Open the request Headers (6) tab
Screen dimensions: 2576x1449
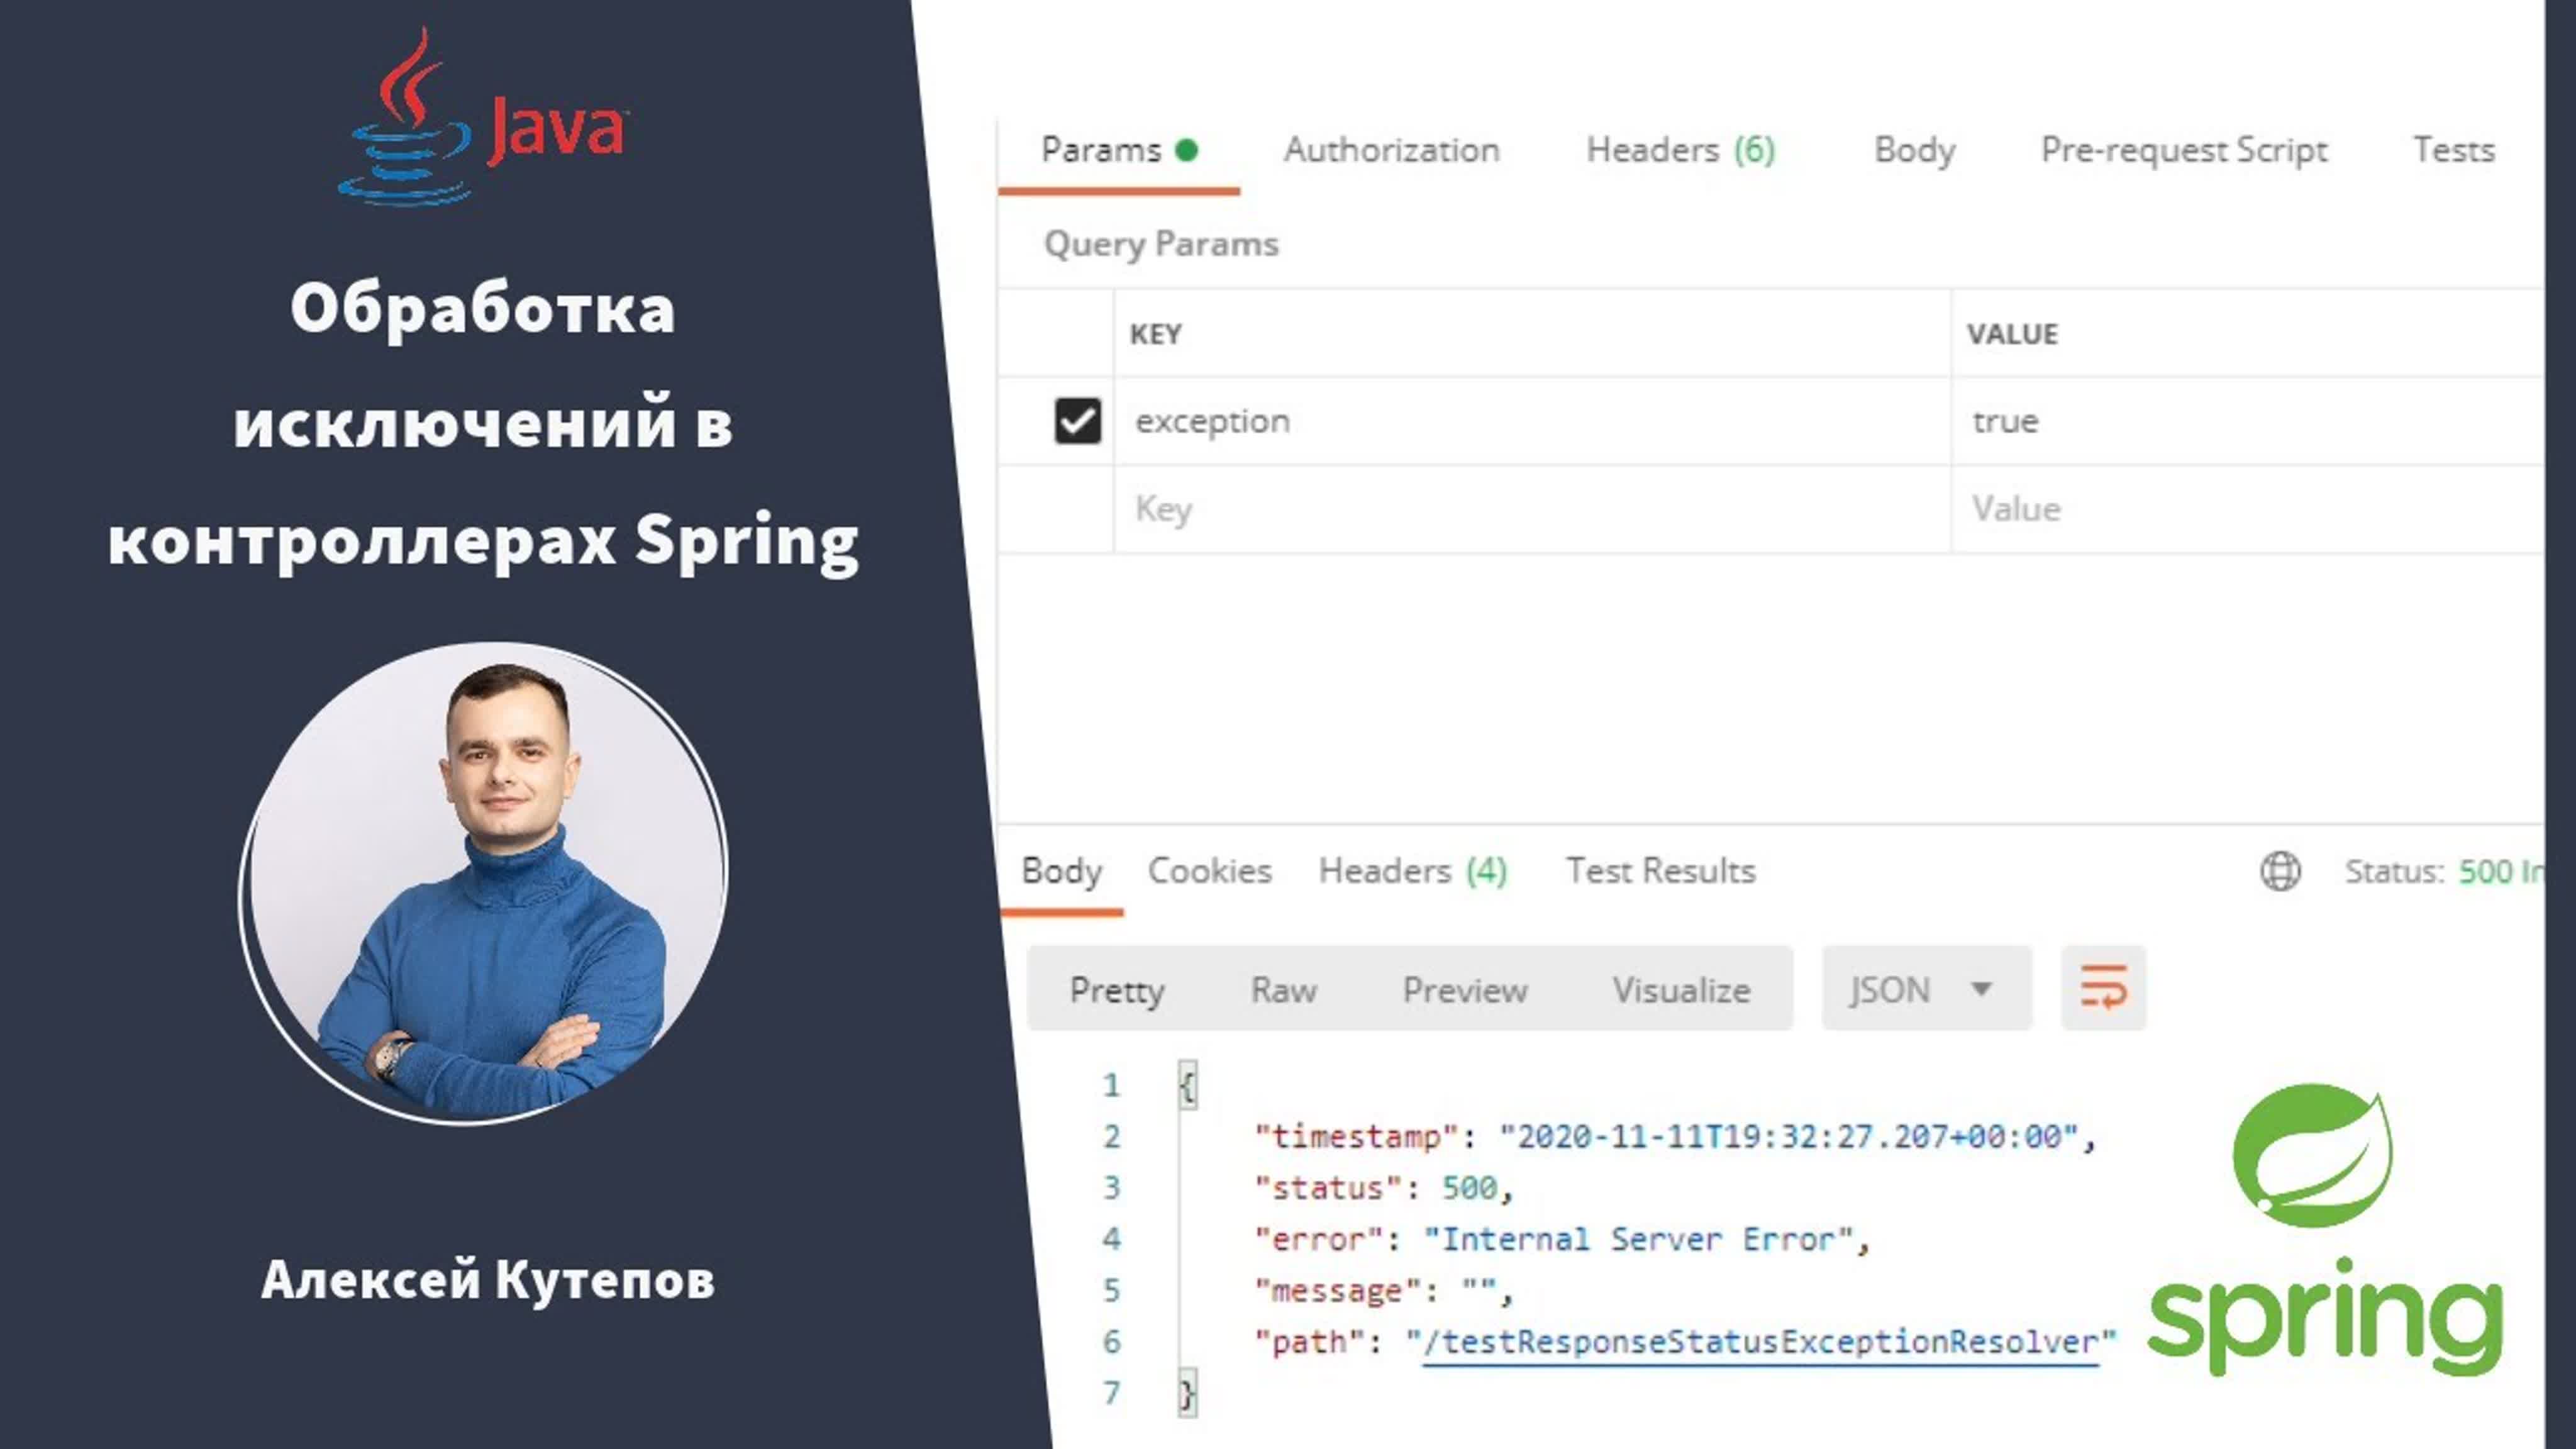(x=1680, y=150)
